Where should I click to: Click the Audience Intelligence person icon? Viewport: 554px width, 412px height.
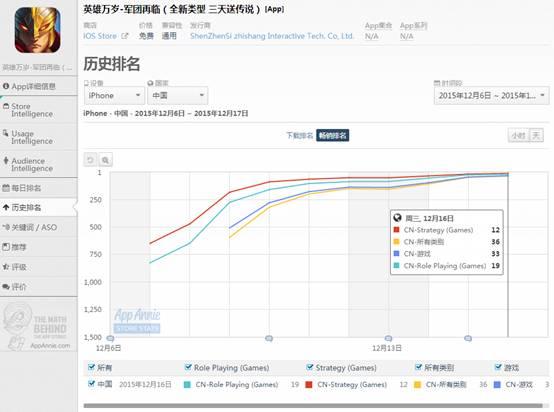coord(6,160)
